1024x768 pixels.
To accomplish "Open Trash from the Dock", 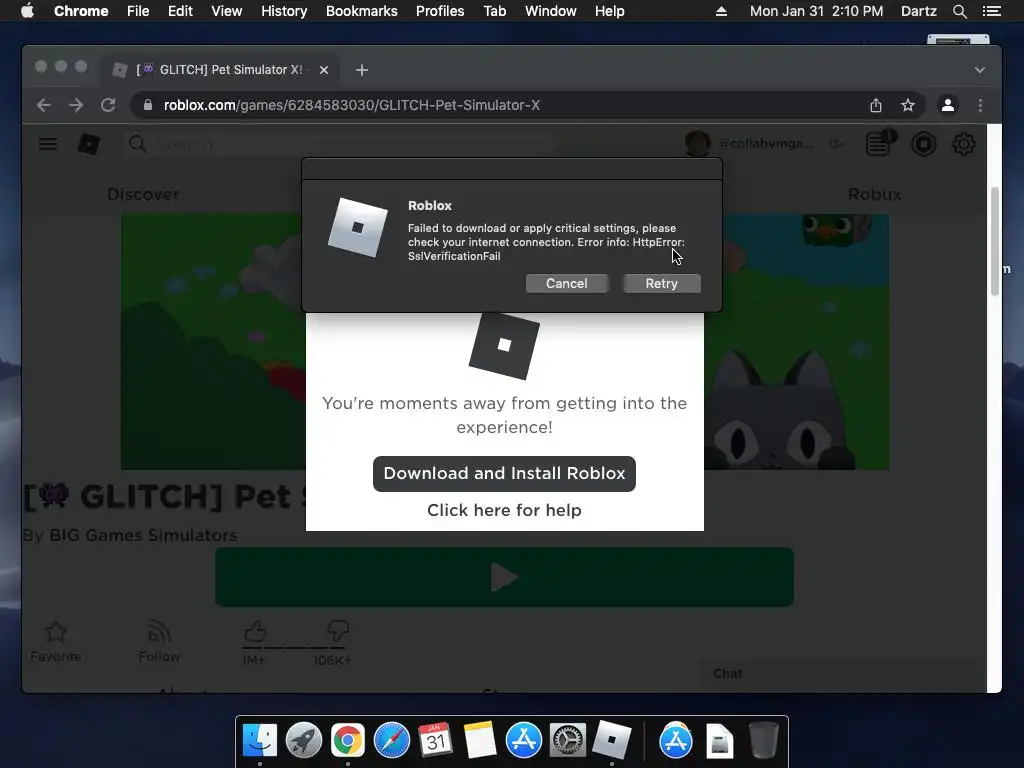I will pyautogui.click(x=763, y=741).
